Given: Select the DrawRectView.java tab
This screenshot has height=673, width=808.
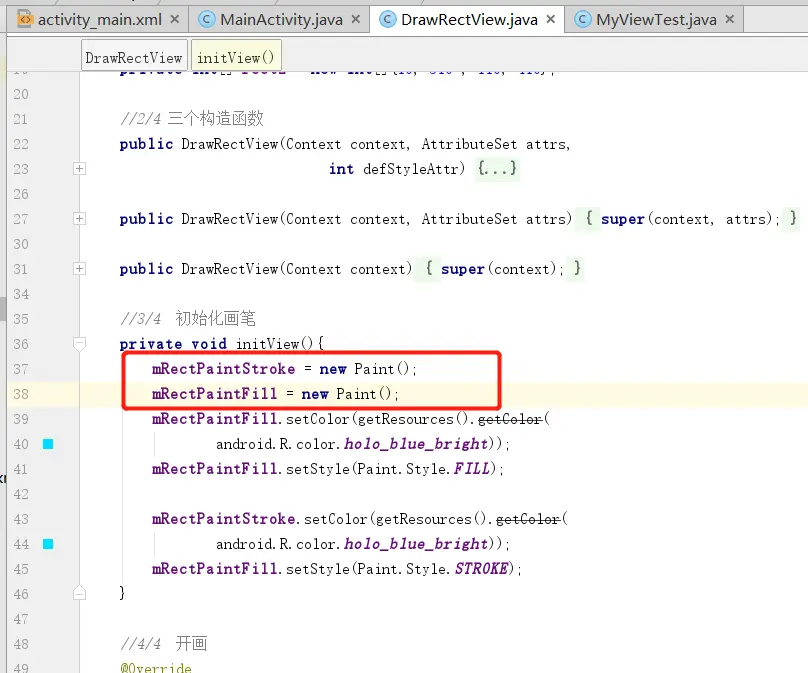Looking at the screenshot, I should pos(468,20).
